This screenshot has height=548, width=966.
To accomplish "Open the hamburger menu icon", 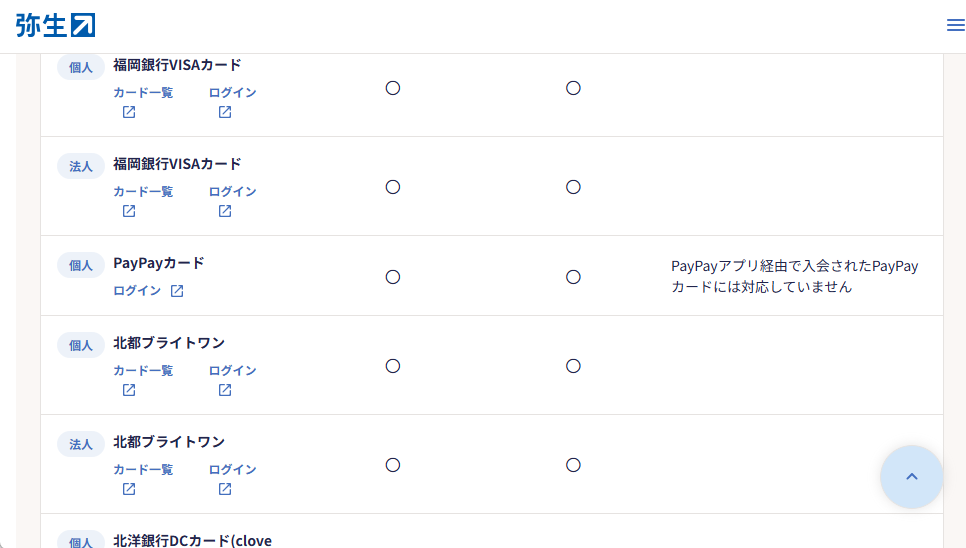I will pyautogui.click(x=955, y=26).
